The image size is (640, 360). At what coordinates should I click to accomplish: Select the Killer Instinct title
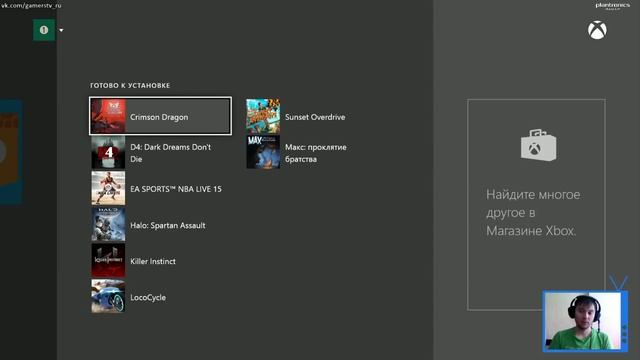coord(153,261)
